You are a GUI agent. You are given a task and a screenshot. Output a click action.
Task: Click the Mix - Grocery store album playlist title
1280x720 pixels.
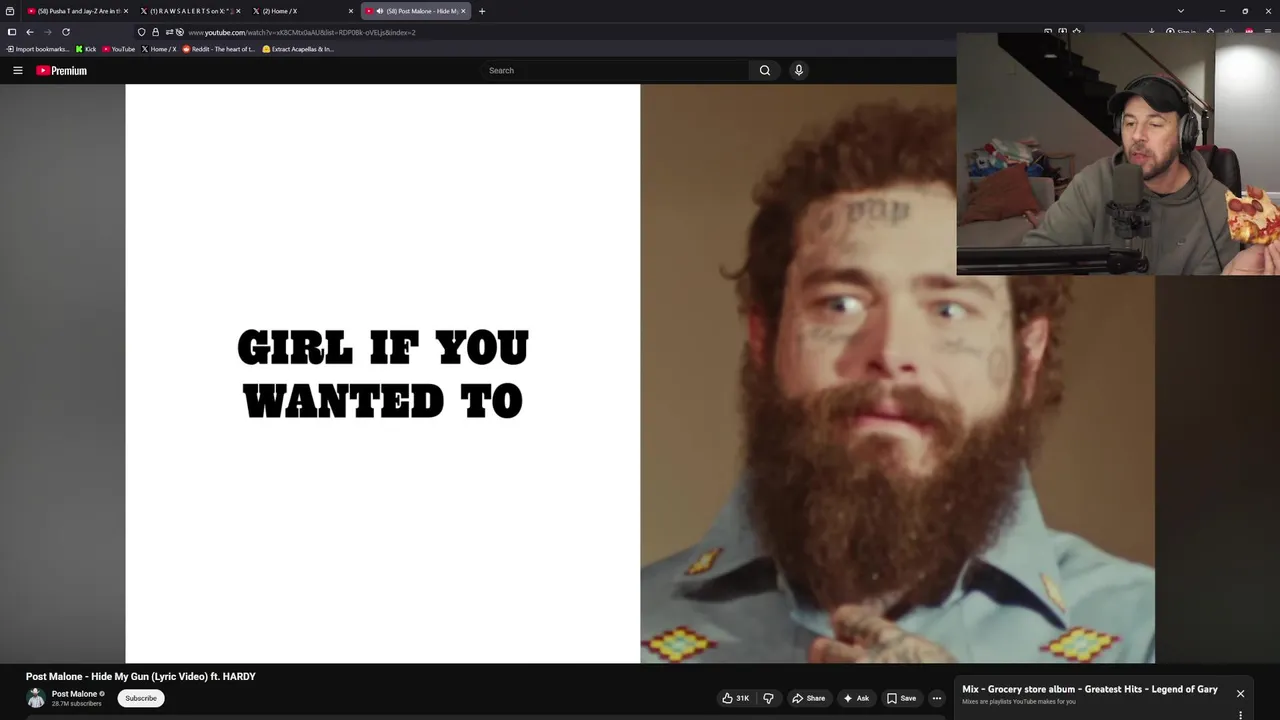coord(1090,689)
